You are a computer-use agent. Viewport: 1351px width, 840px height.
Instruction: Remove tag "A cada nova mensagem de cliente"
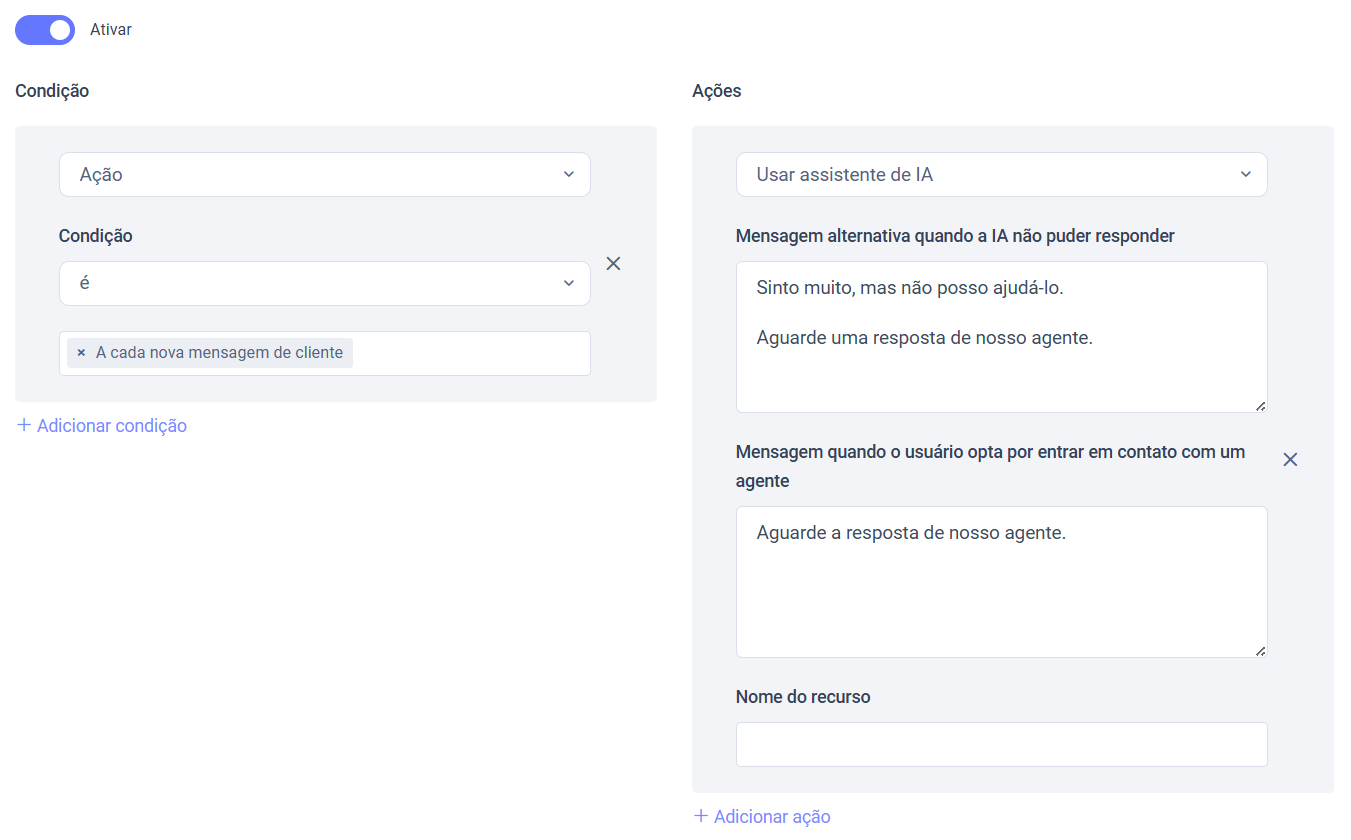[x=81, y=353]
